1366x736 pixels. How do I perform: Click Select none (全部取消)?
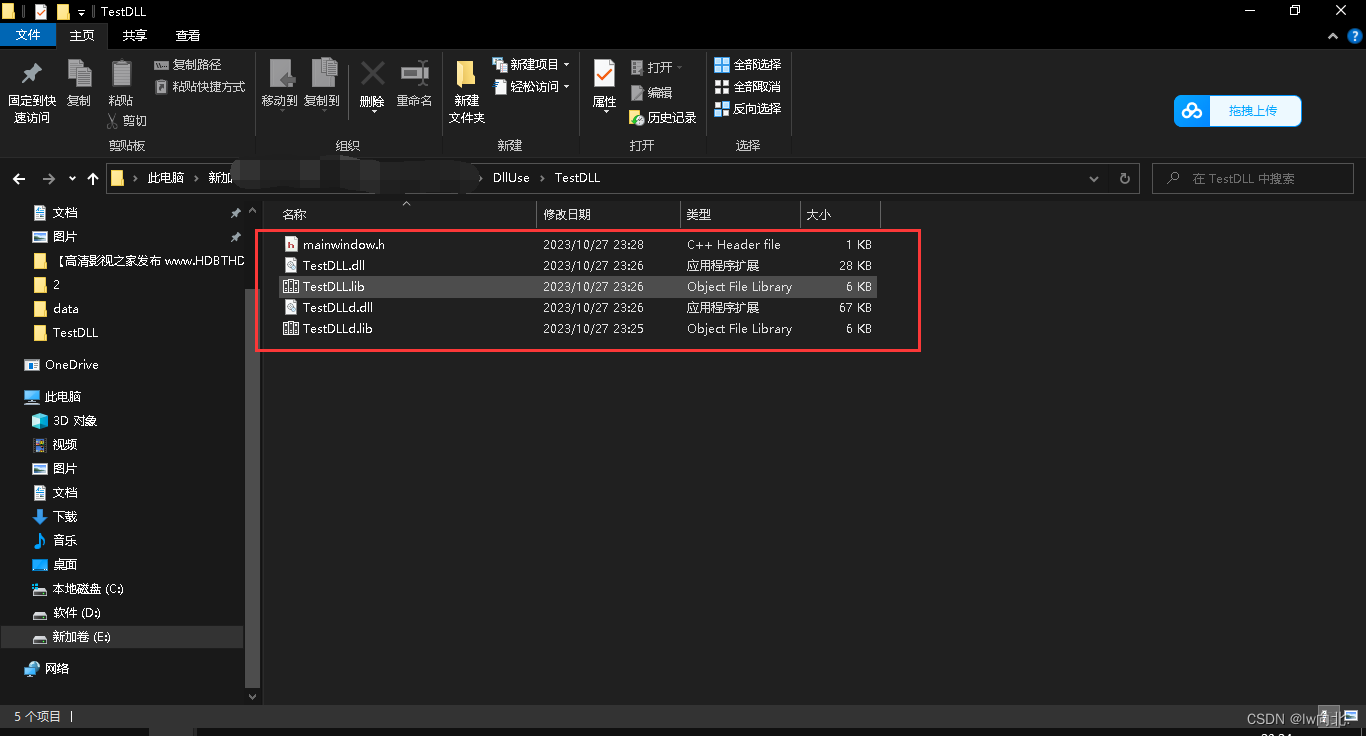pos(747,87)
